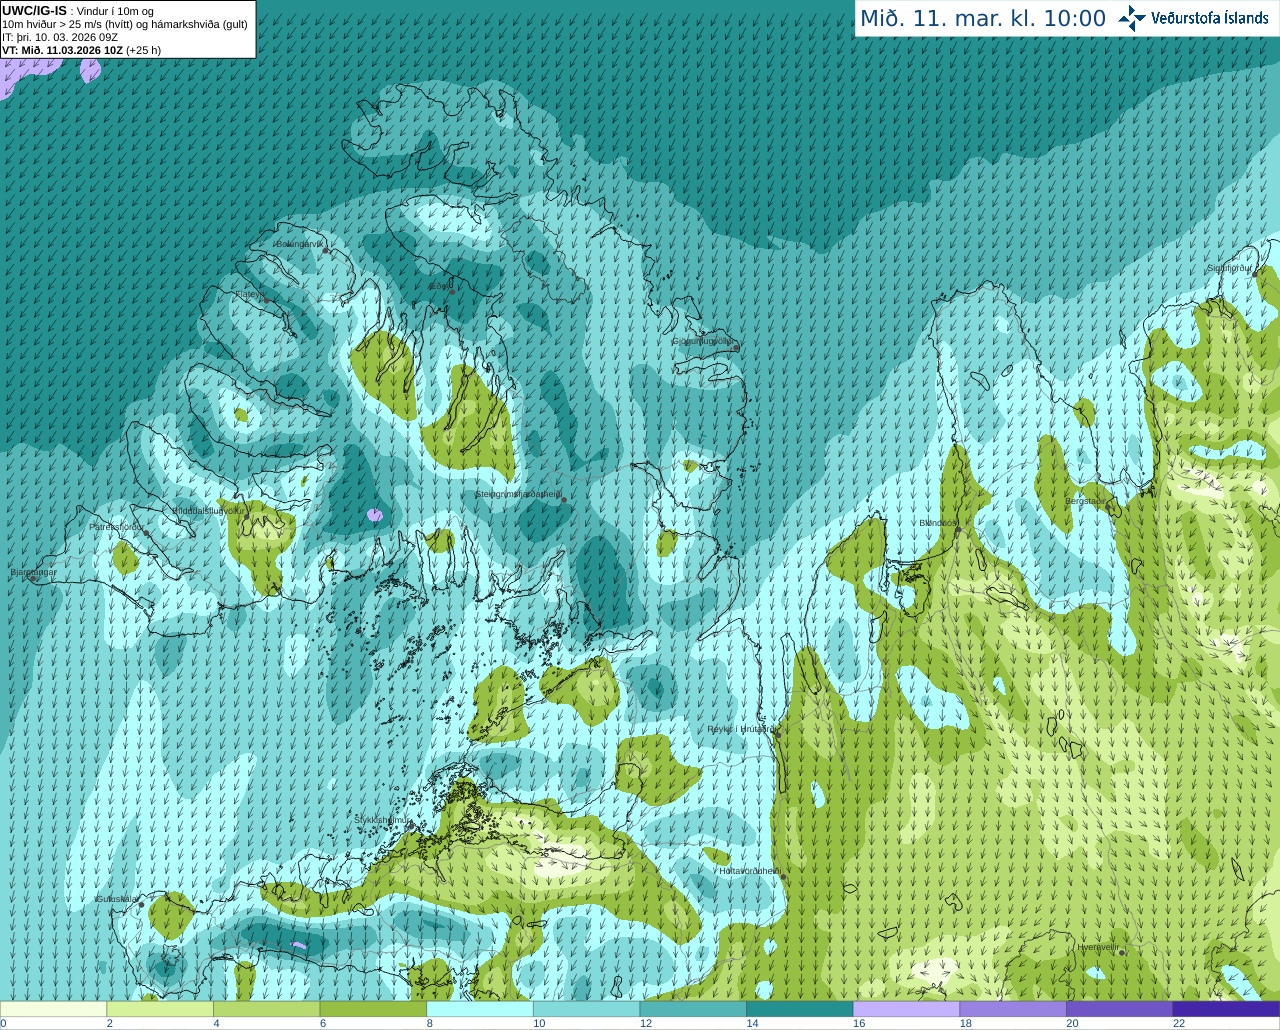This screenshot has width=1280, height=1030.
Task: Select the 0–2 m/s pale yellow legend swatch
Action: (x=54, y=1009)
